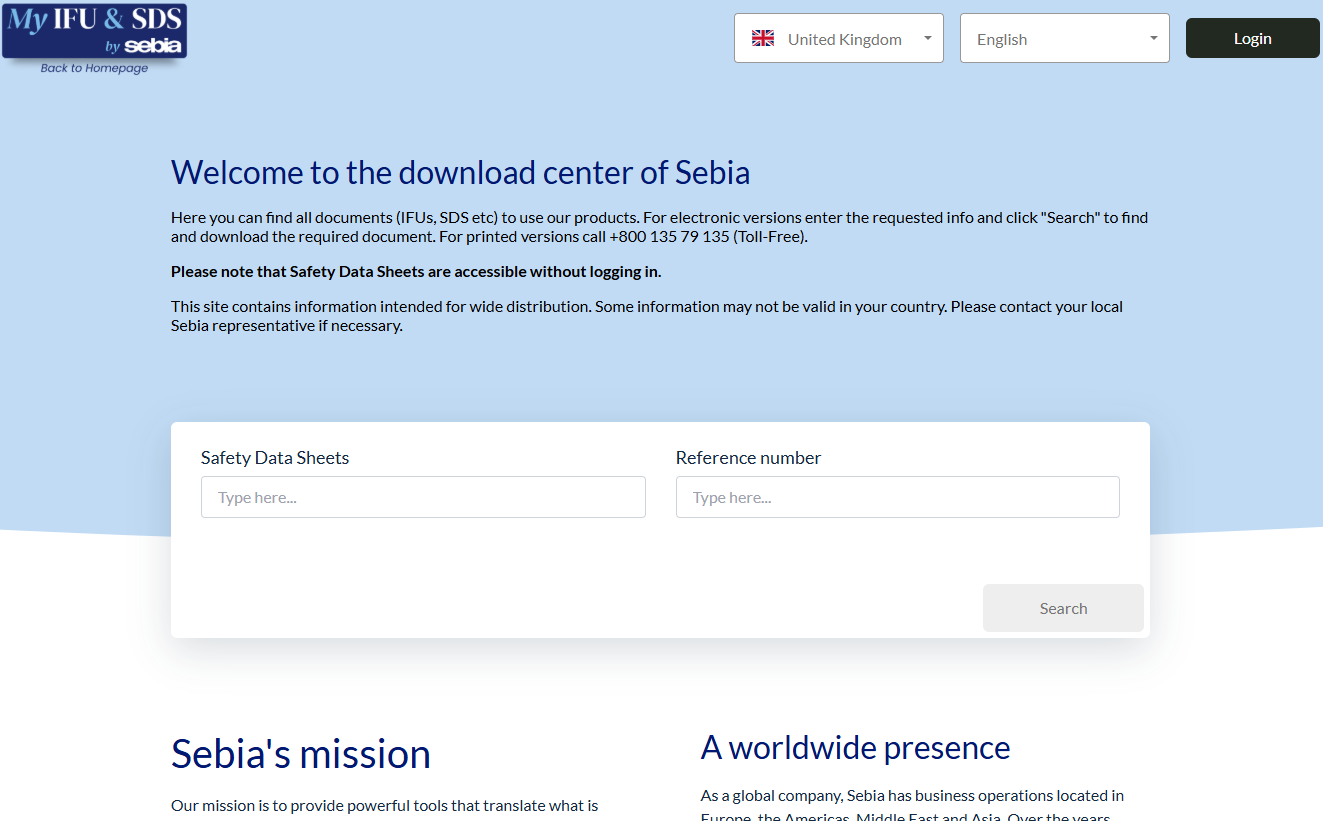The width and height of the screenshot is (1323, 821).
Task: Click the United Kingdom flag icon
Action: pyautogui.click(x=763, y=37)
